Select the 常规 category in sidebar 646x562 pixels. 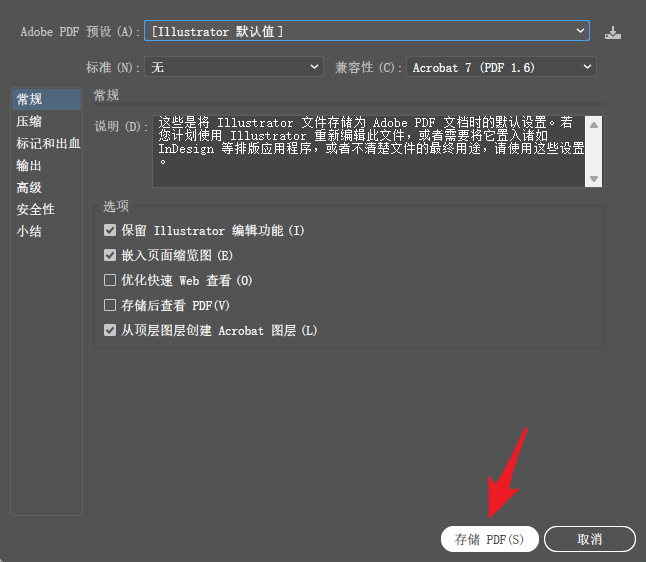click(47, 99)
